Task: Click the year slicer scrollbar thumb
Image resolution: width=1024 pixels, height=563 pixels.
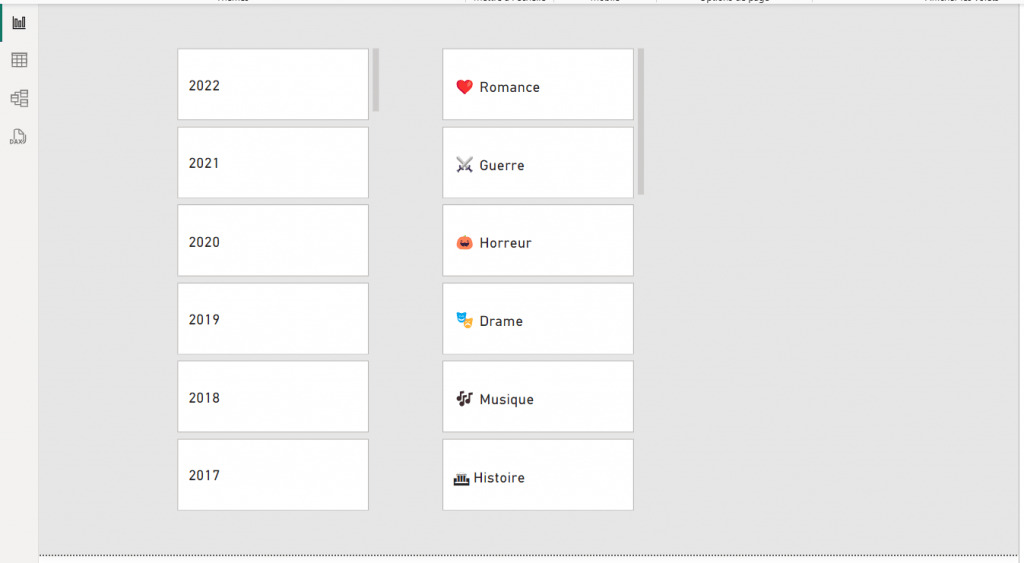Action: 376,80
